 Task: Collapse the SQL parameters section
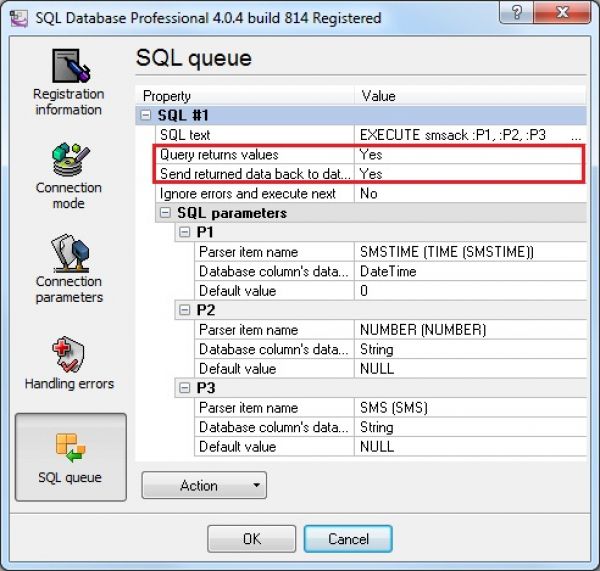coord(165,213)
